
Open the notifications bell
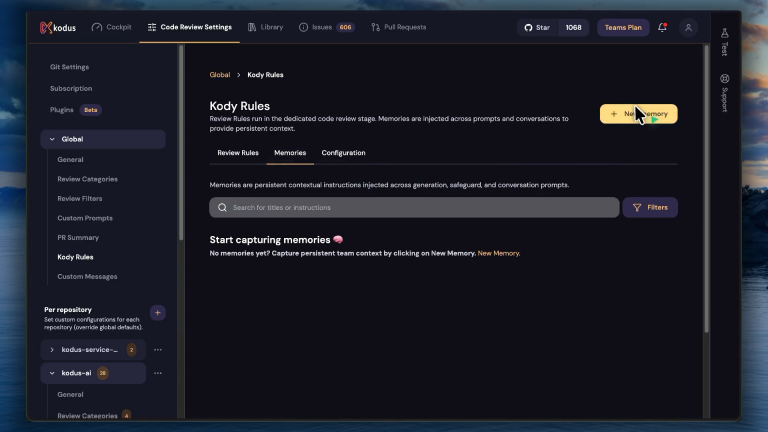click(662, 27)
